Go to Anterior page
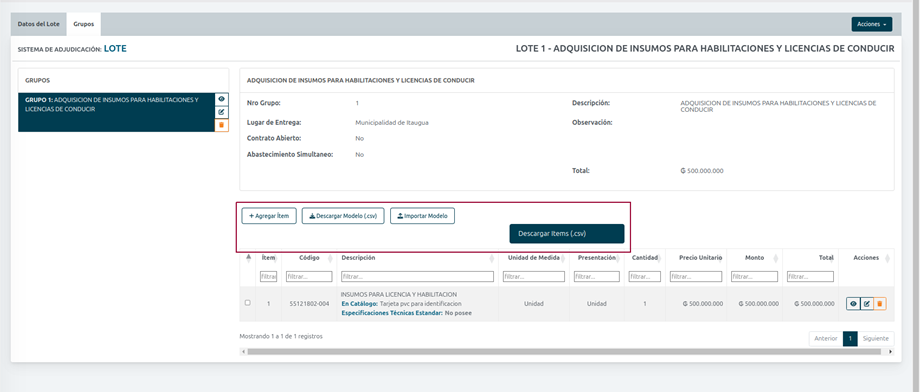The height and width of the screenshot is (392, 920). (826, 339)
